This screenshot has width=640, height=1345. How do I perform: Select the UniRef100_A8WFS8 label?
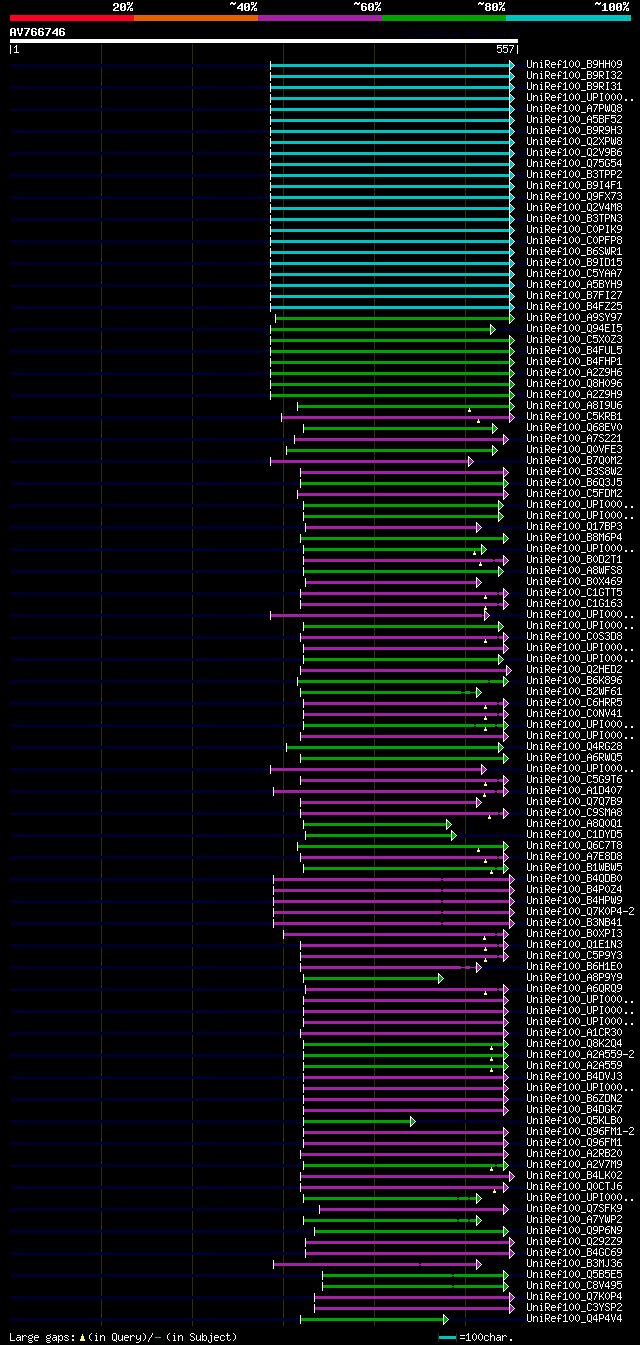tap(576, 571)
